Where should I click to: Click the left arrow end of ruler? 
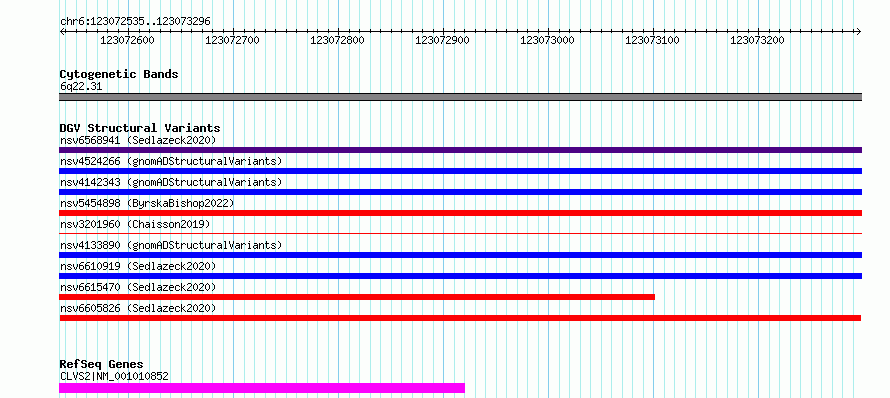(x=62, y=31)
